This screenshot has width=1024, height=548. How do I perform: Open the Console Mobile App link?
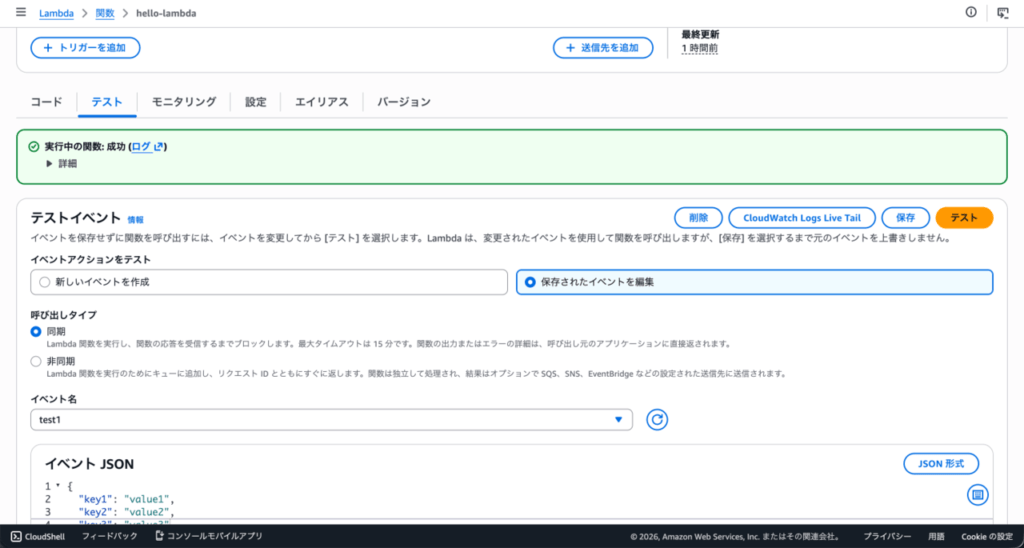click(209, 536)
